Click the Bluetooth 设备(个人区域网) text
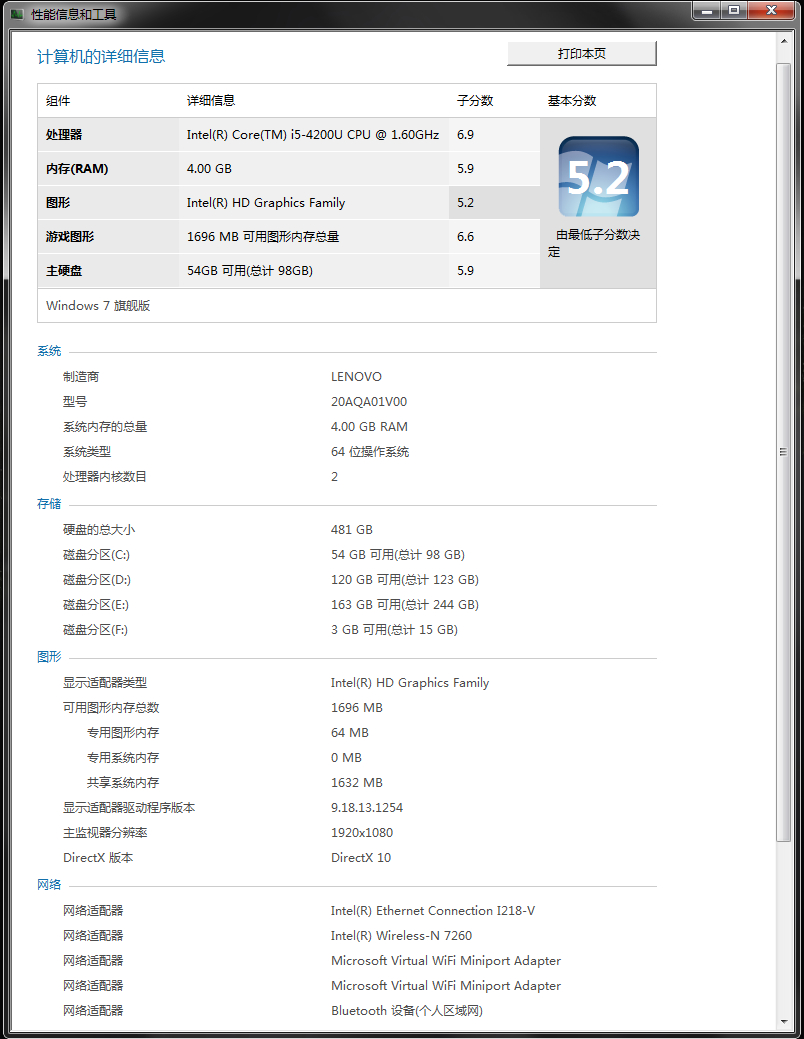This screenshot has height=1039, width=804. pyautogui.click(x=407, y=1011)
